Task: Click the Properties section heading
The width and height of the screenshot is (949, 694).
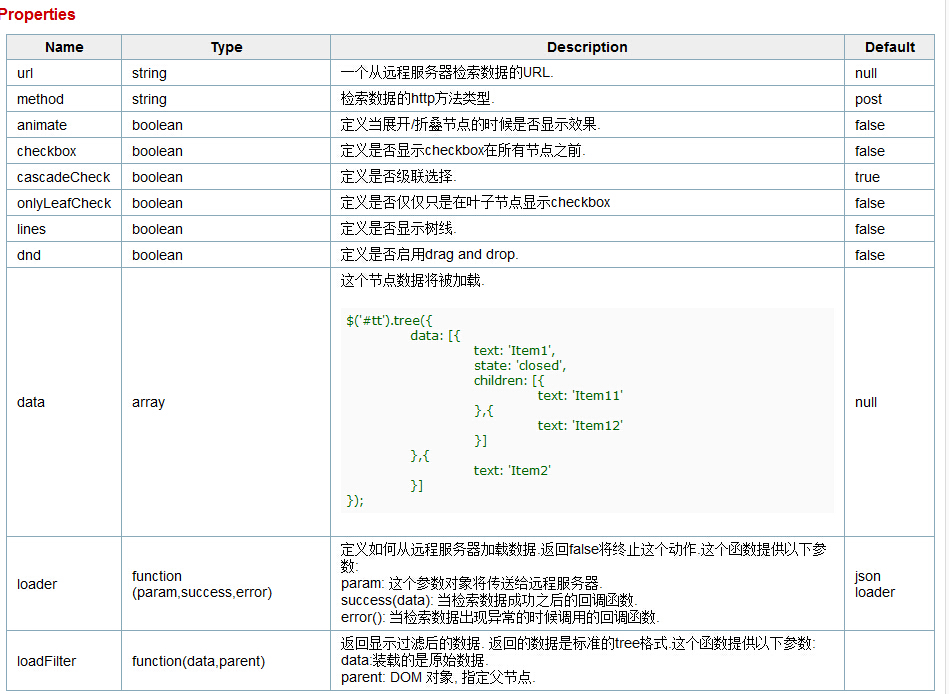Action: (x=38, y=15)
